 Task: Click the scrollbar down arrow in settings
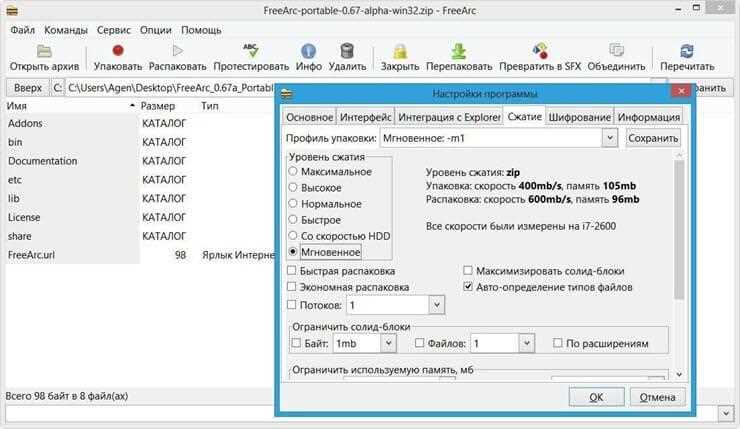click(679, 374)
